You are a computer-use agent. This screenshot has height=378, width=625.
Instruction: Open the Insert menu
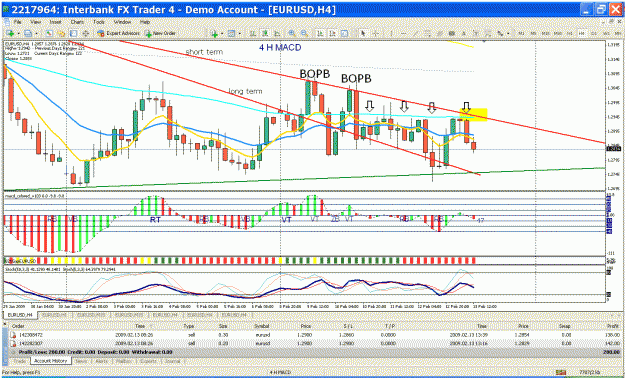[56, 22]
